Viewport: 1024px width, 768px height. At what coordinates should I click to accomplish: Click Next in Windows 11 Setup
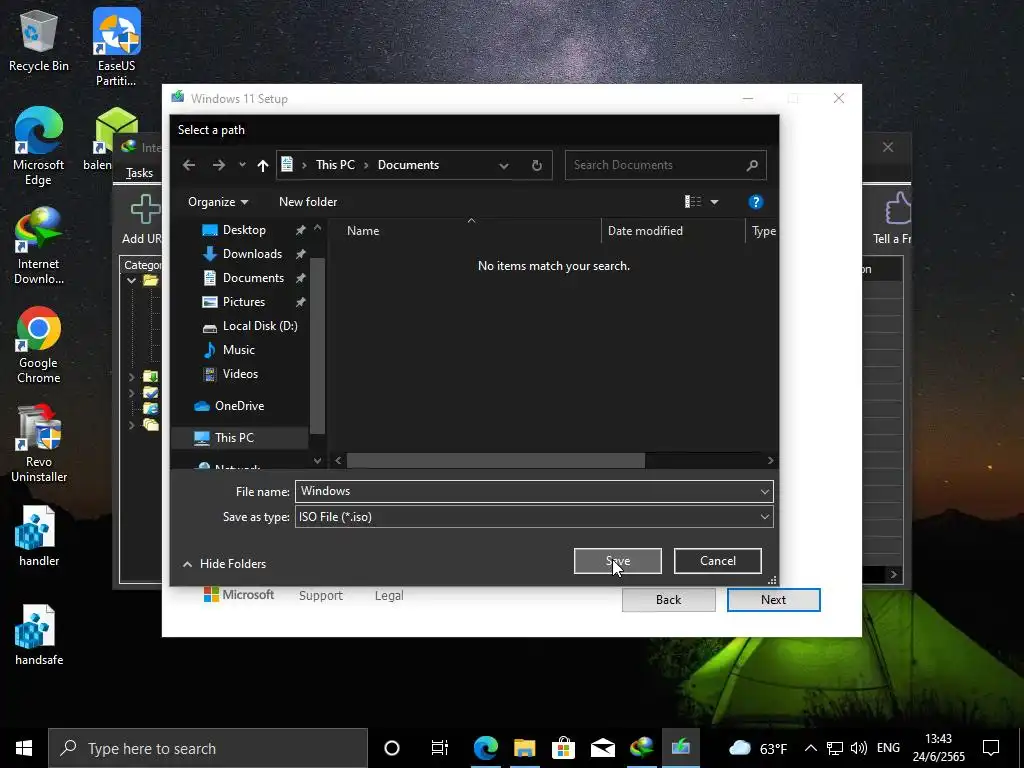[x=773, y=600]
